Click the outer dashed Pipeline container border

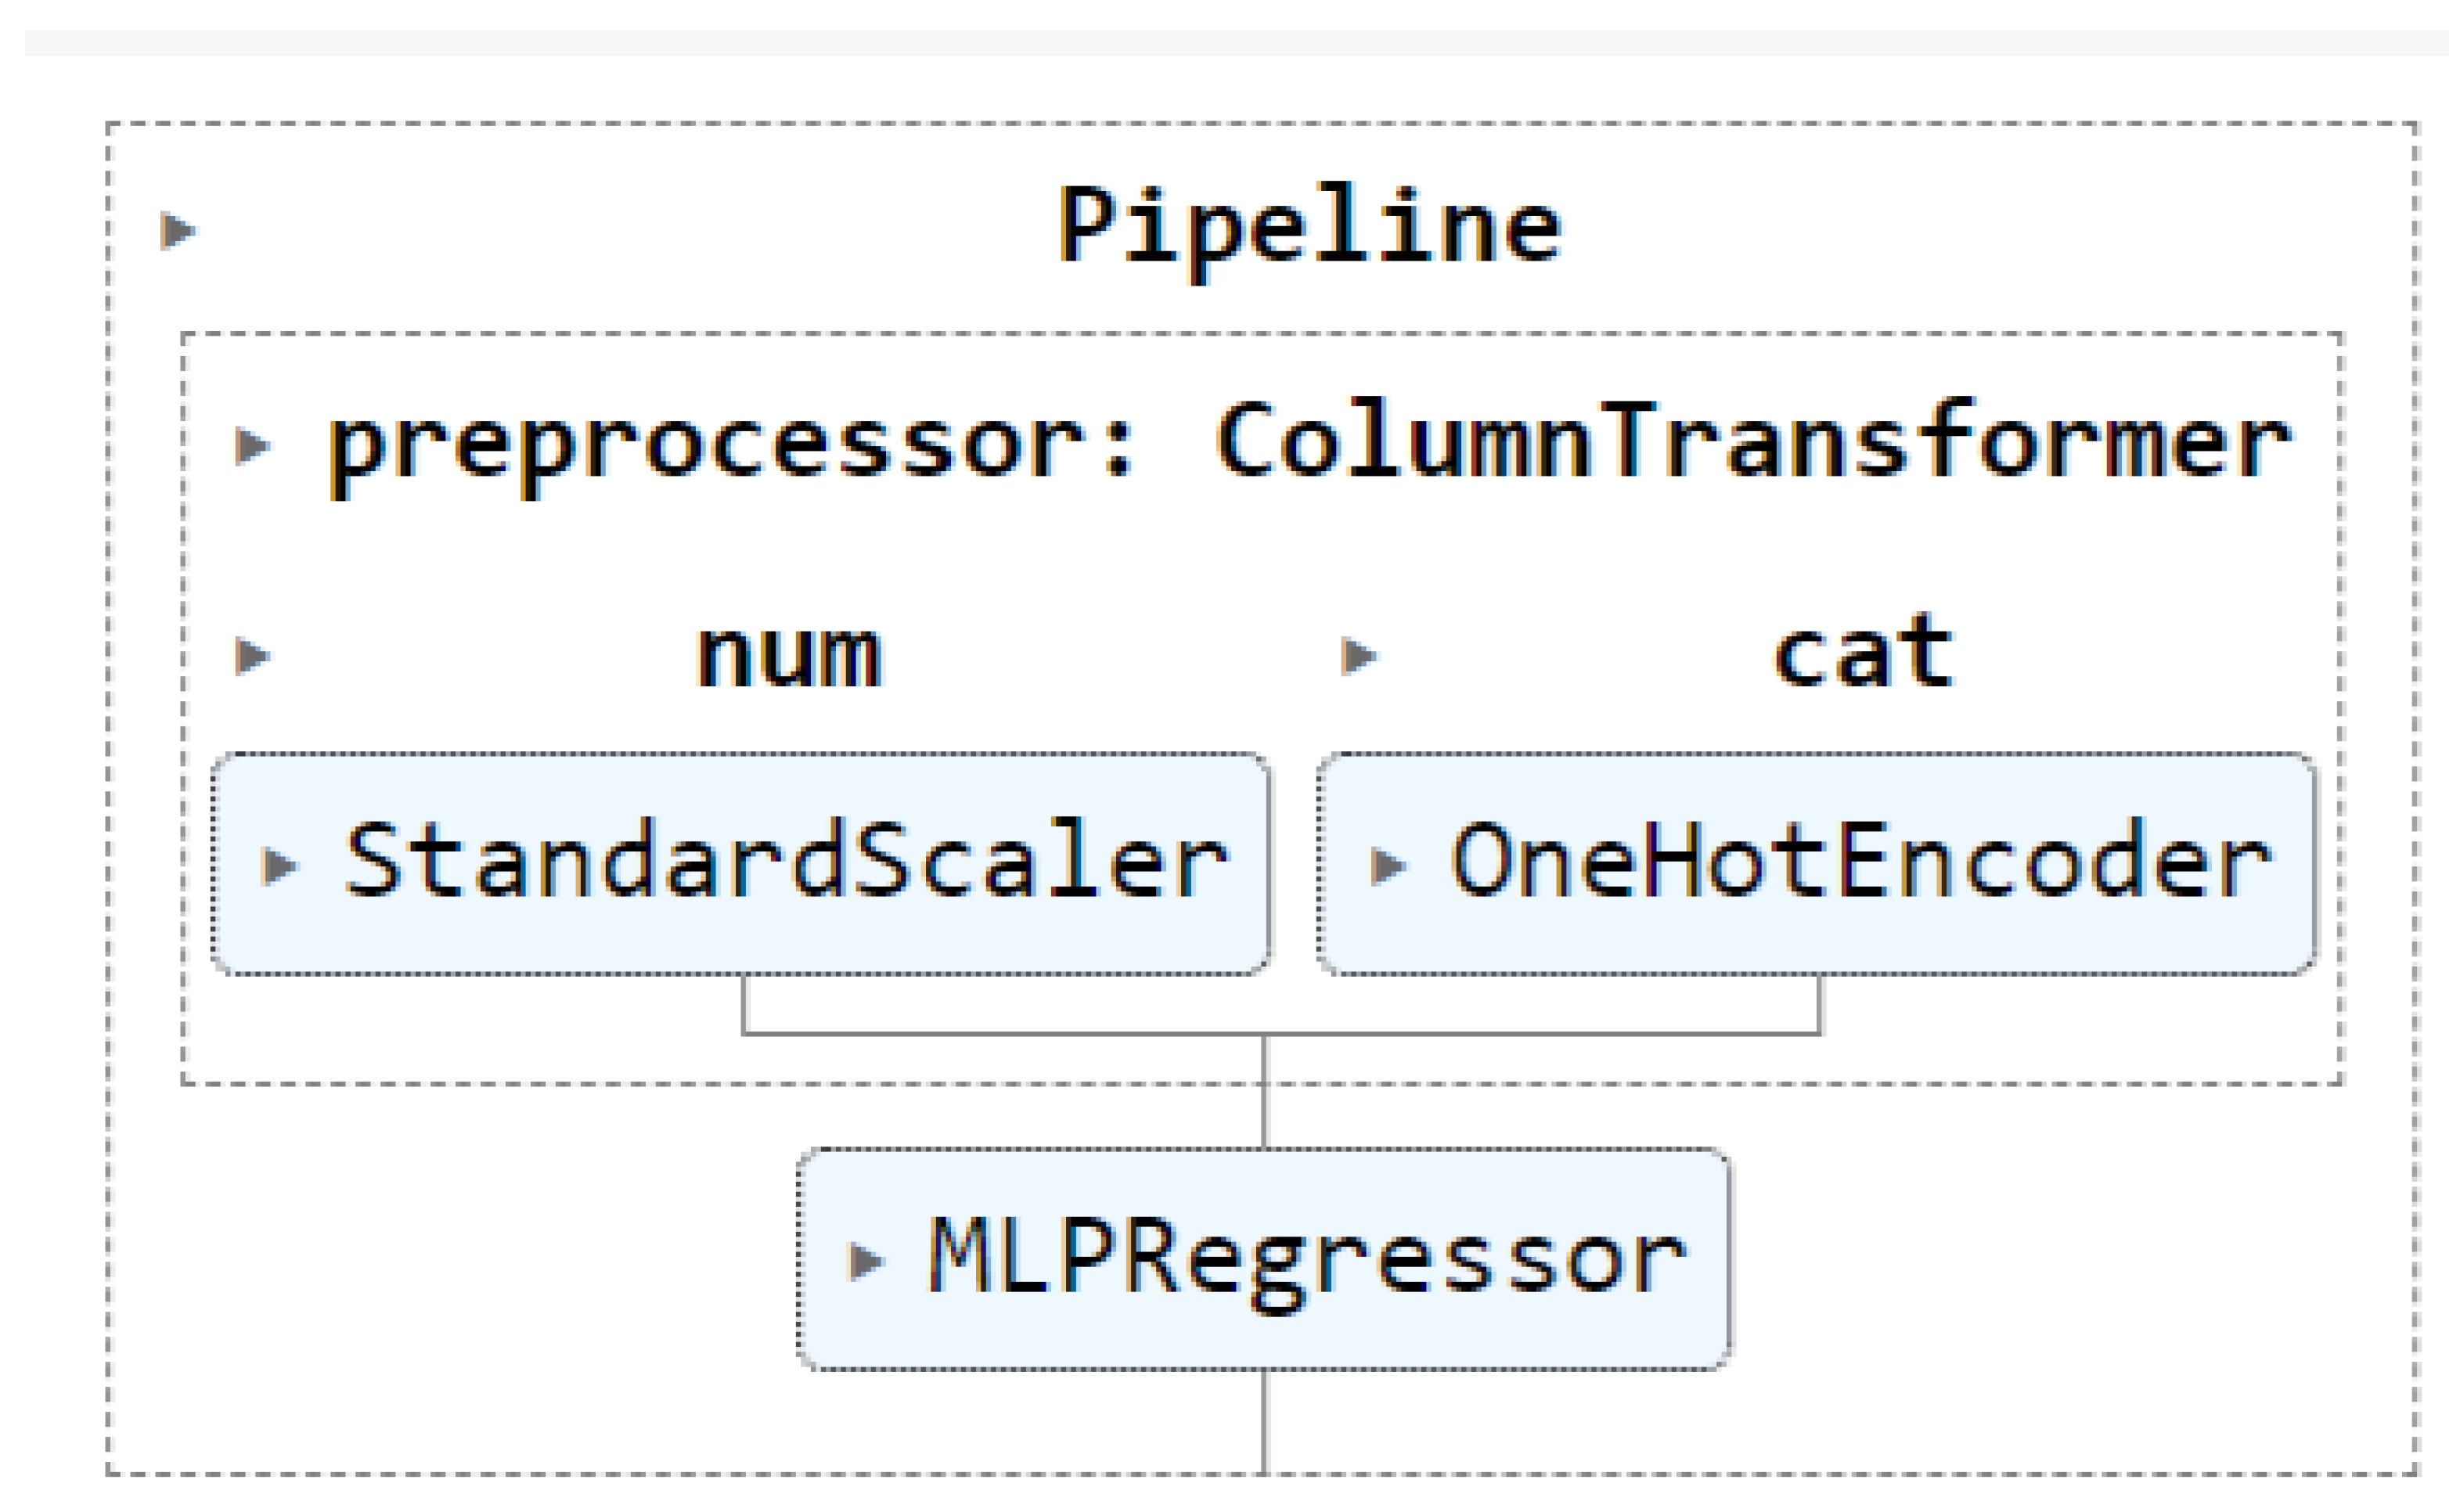pos(108,800)
